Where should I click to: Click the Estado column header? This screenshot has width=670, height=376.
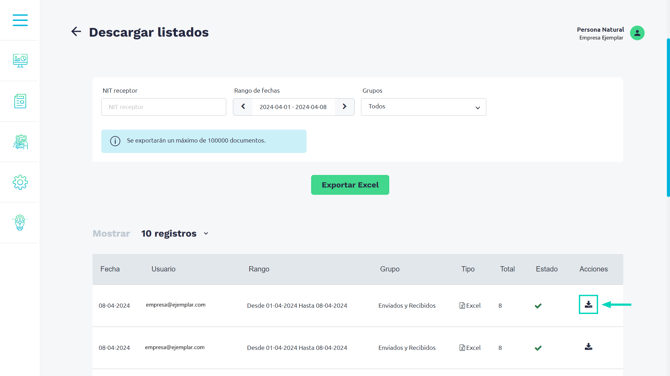point(547,269)
